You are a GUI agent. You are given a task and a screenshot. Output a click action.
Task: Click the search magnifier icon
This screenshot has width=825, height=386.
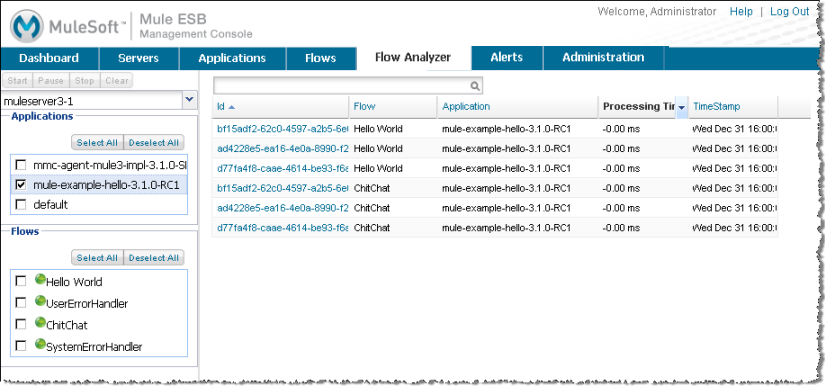[x=475, y=86]
